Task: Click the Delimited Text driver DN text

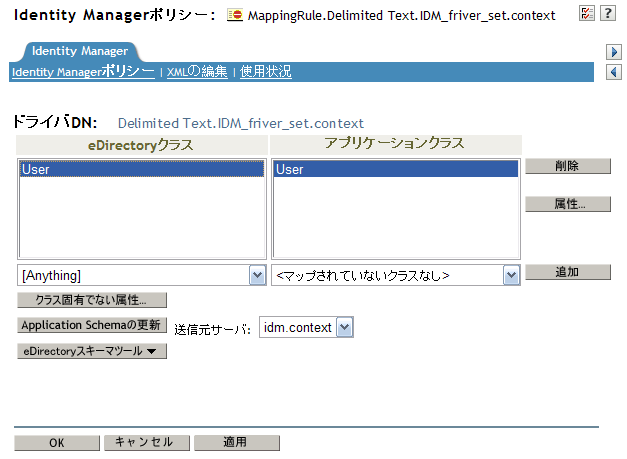Action: pos(241,123)
